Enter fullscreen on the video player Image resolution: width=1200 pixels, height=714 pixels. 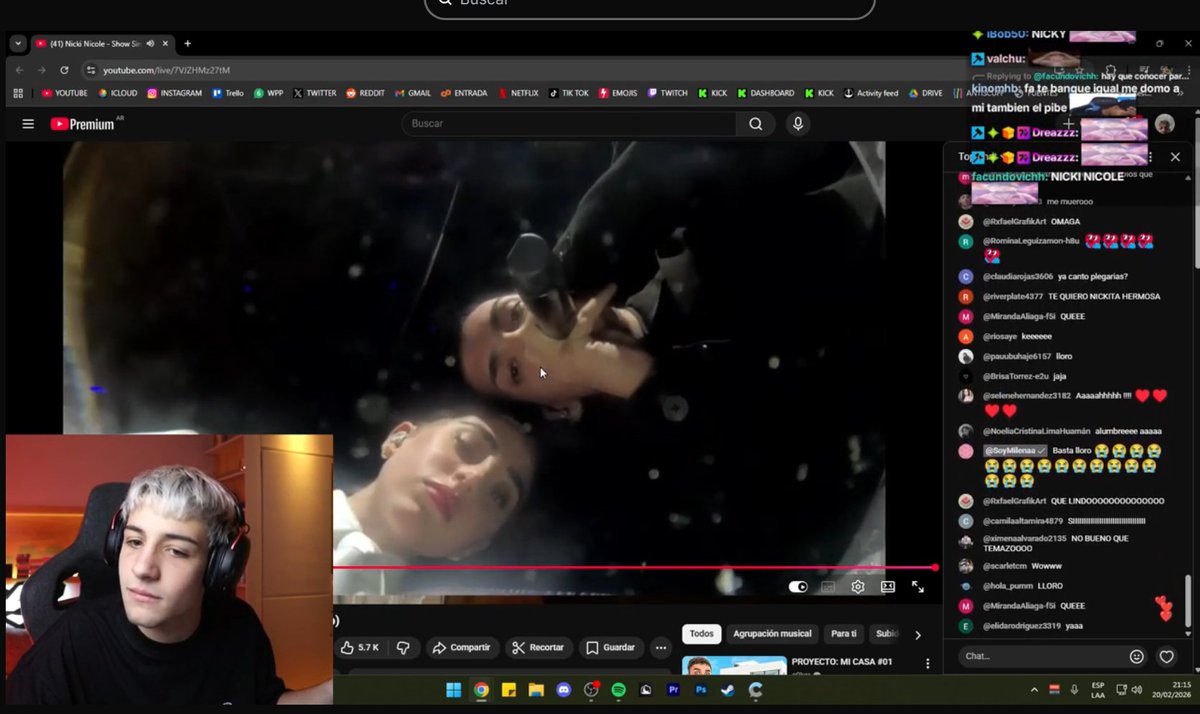[x=917, y=587]
